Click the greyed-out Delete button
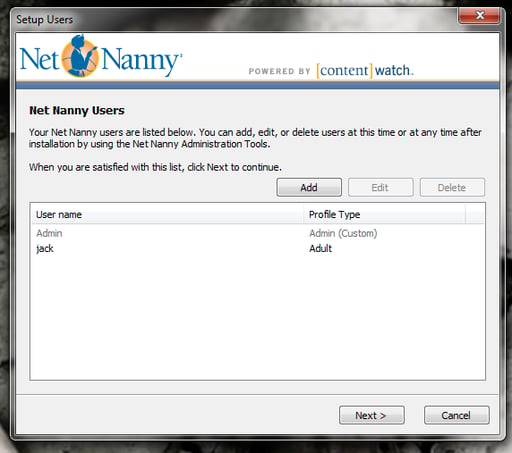 pyautogui.click(x=452, y=187)
